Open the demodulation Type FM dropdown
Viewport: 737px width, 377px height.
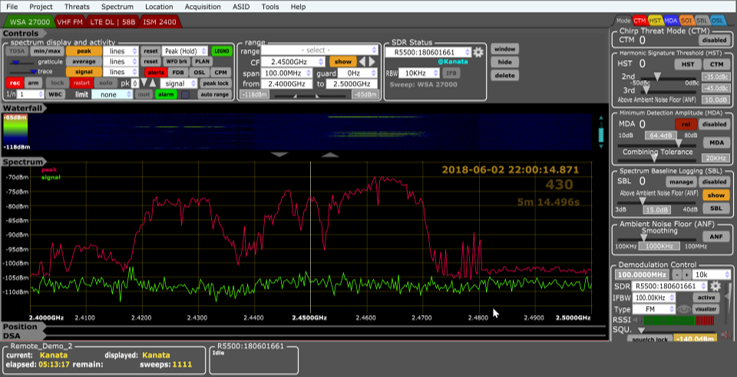click(654, 309)
